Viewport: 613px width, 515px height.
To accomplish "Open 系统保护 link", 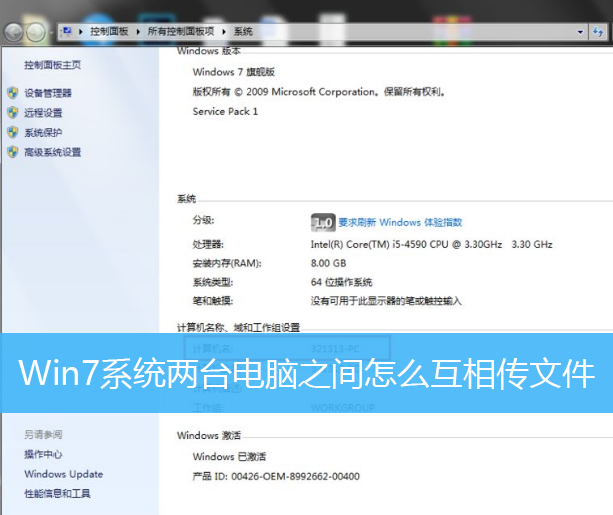I will 43,133.
